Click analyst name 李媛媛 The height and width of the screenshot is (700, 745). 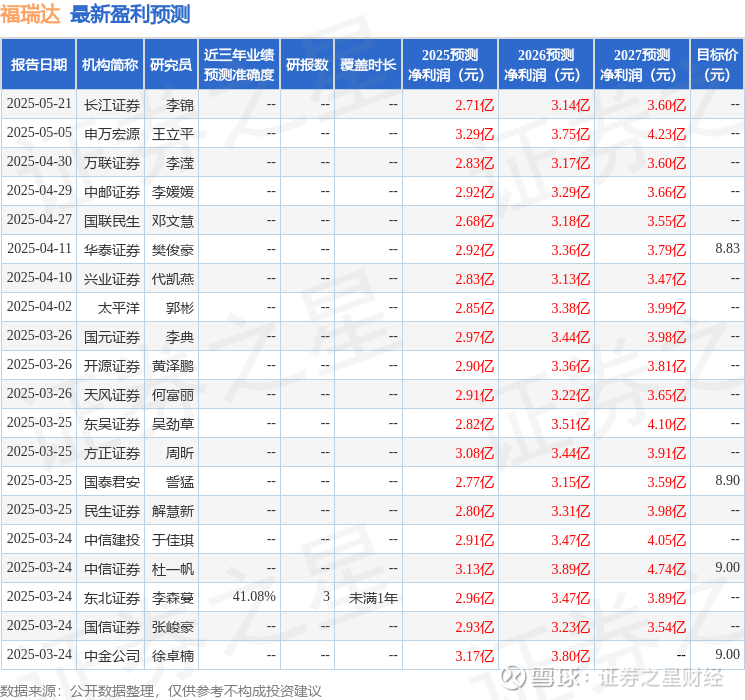click(172, 192)
